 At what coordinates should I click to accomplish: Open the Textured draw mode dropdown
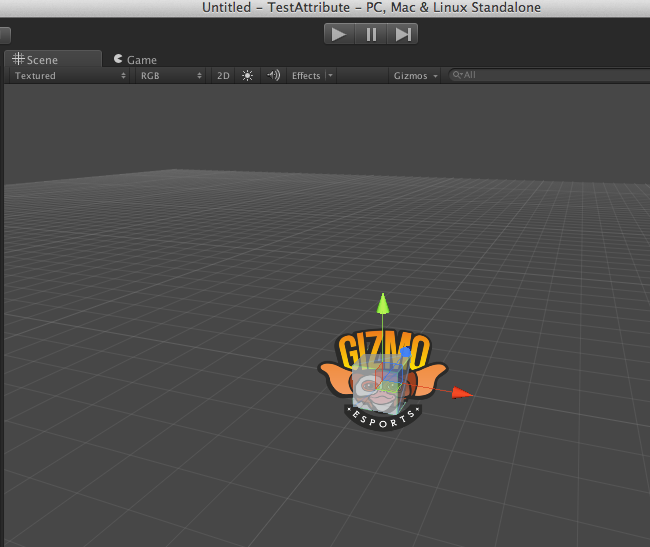tap(70, 75)
